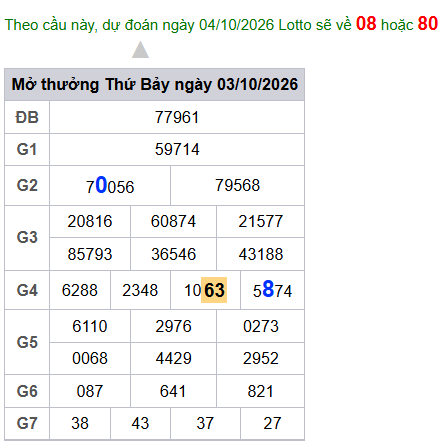447x446 pixels.
Task: Select G6 number 641
Action: click(173, 391)
